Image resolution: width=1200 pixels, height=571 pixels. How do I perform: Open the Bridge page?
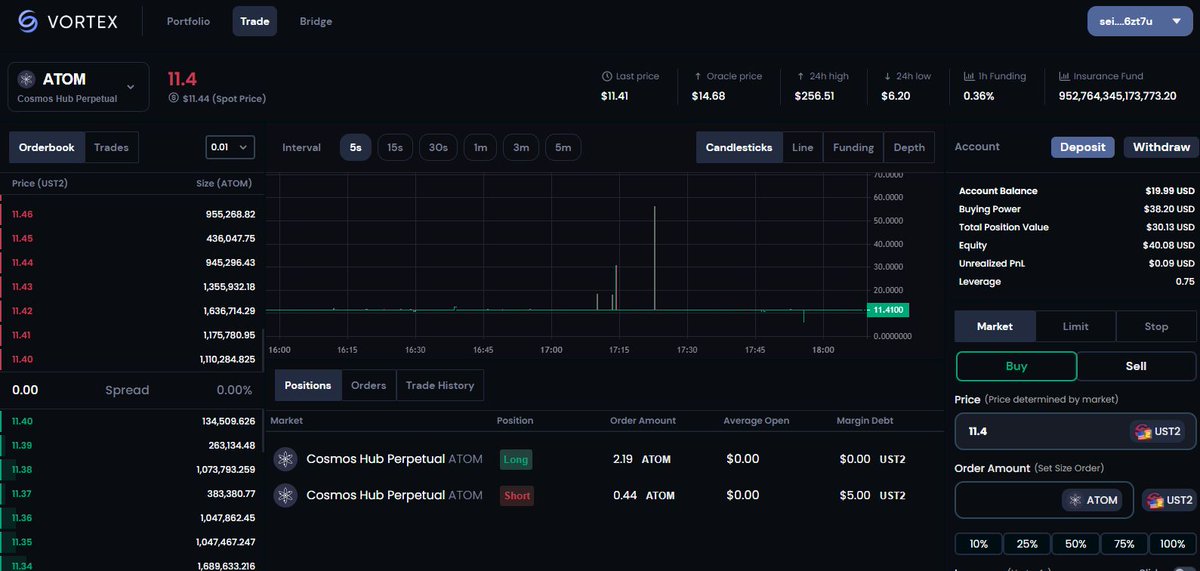(x=316, y=21)
